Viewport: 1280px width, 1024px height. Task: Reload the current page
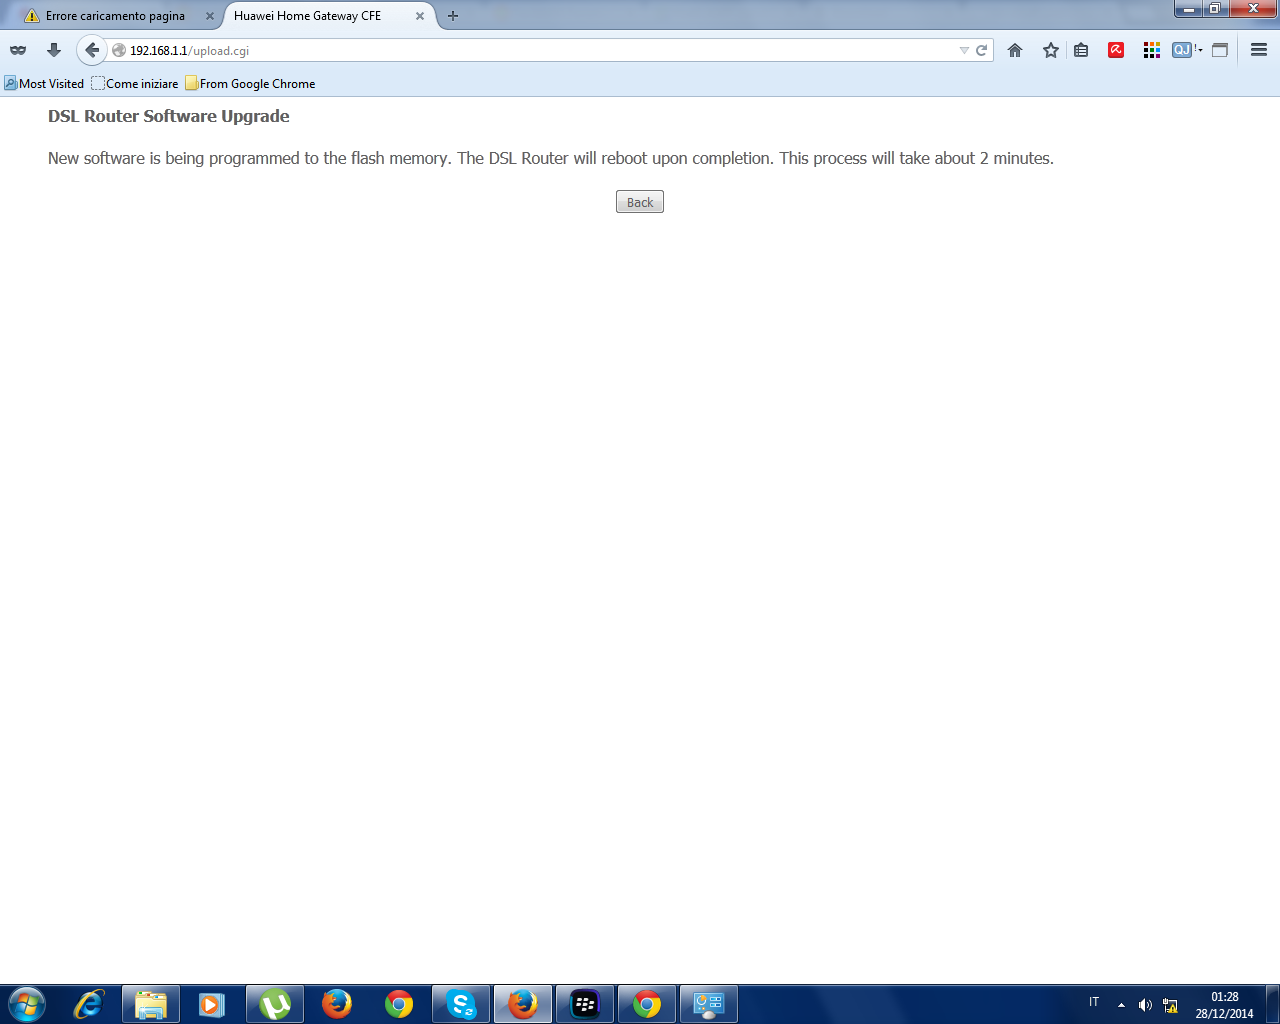pyautogui.click(x=982, y=50)
